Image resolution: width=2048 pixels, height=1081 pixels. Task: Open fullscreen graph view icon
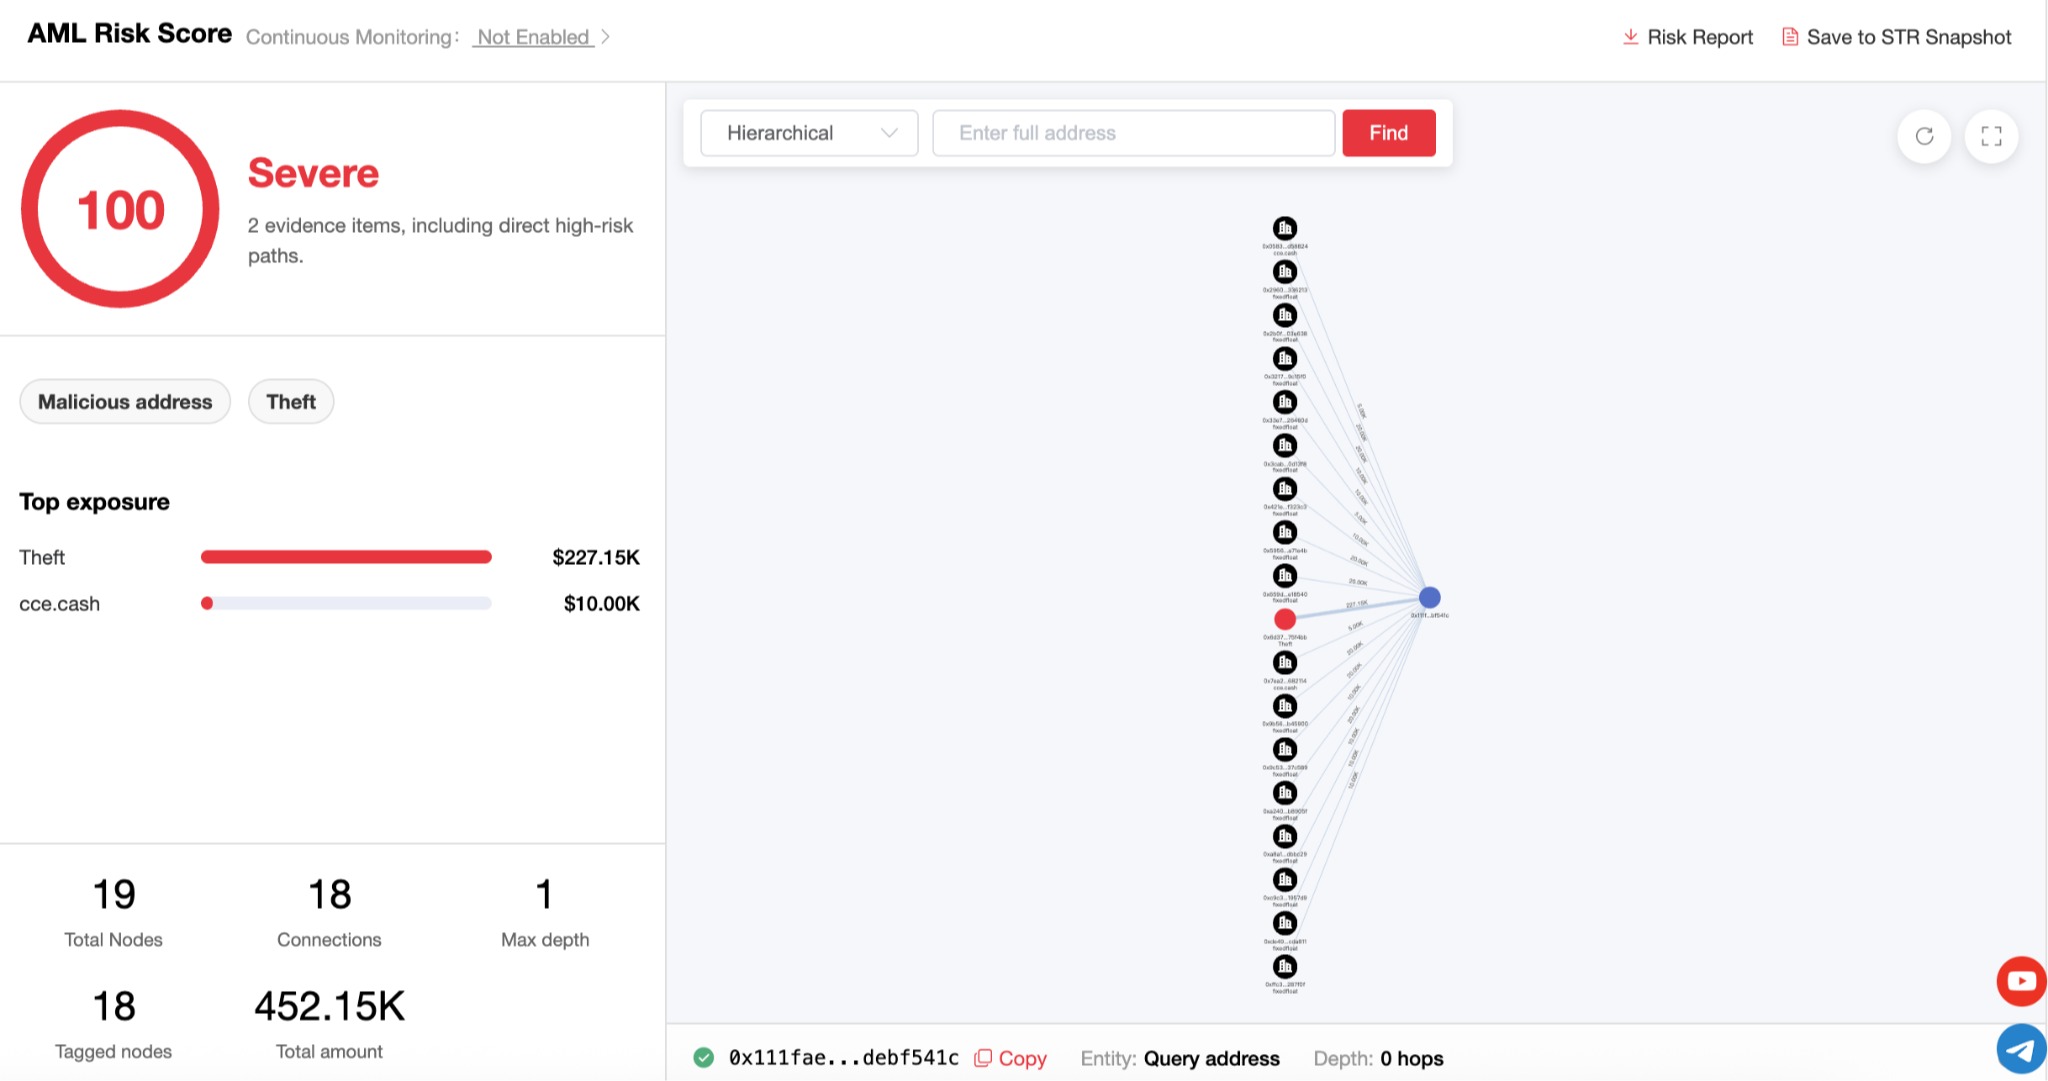1991,136
